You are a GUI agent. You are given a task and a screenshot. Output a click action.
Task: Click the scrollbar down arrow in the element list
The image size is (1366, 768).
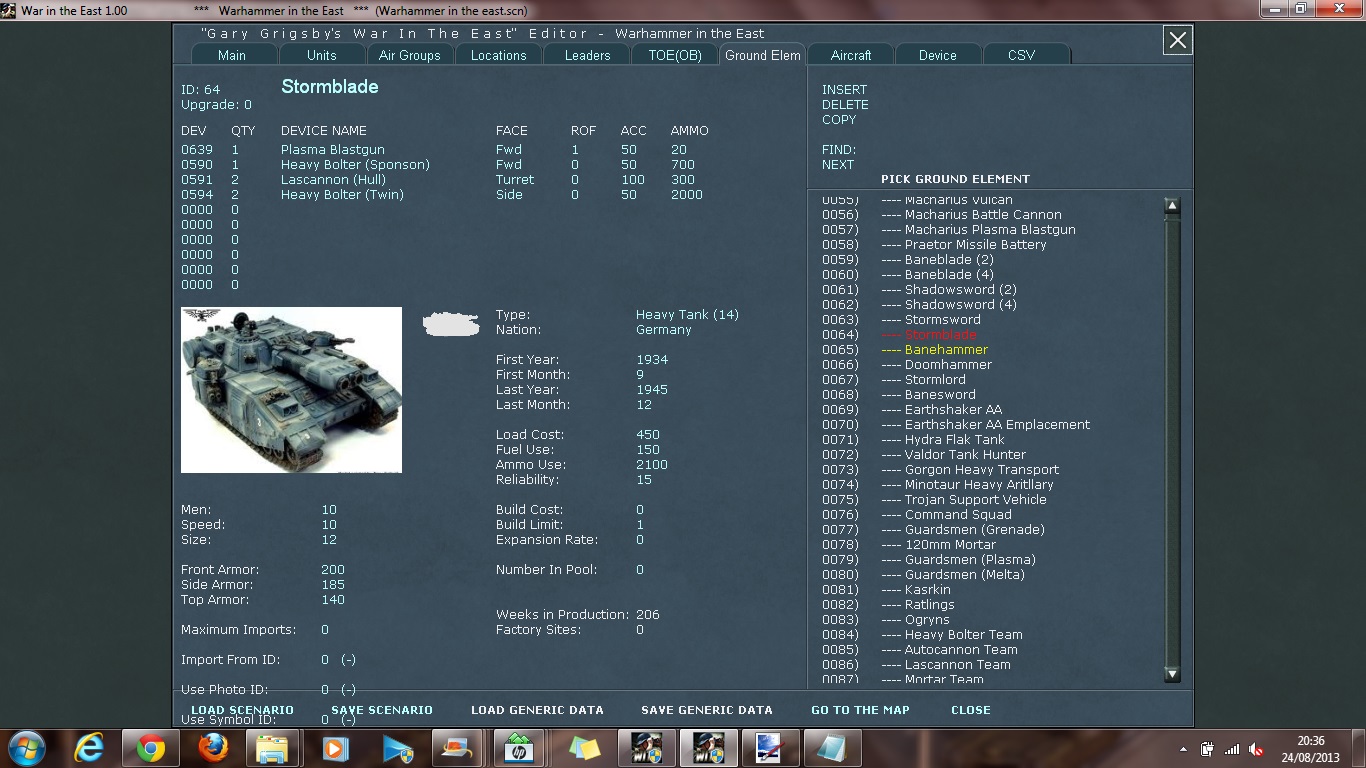(1172, 674)
